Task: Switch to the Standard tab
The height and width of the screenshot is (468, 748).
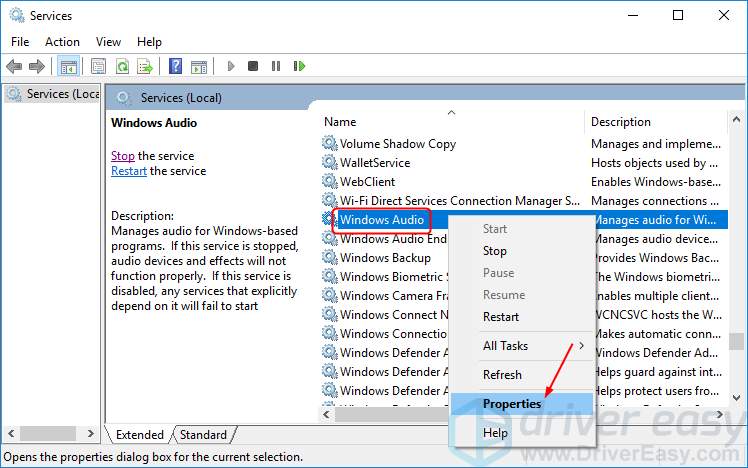Action: [x=203, y=435]
